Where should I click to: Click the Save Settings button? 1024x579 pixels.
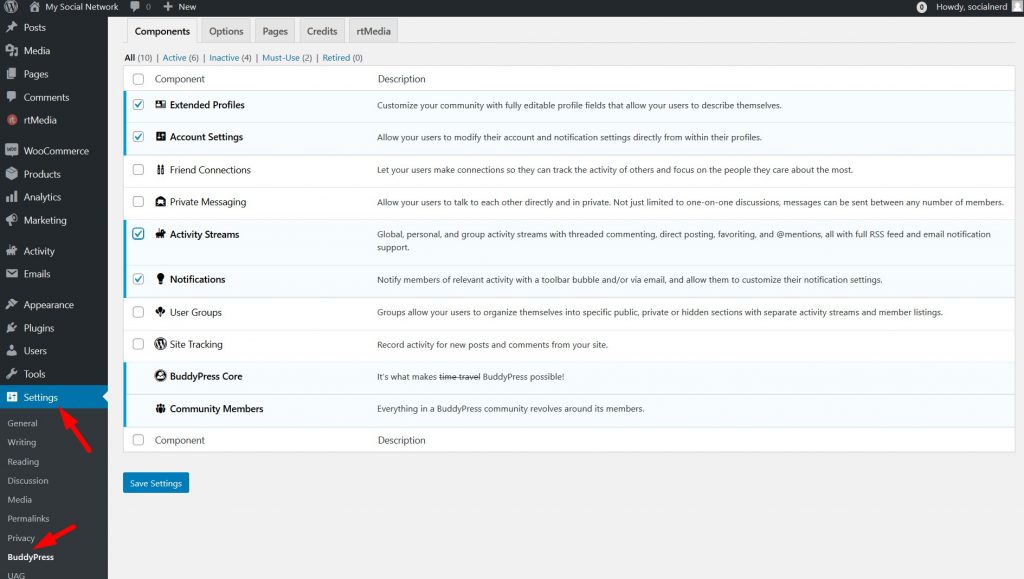tap(156, 483)
